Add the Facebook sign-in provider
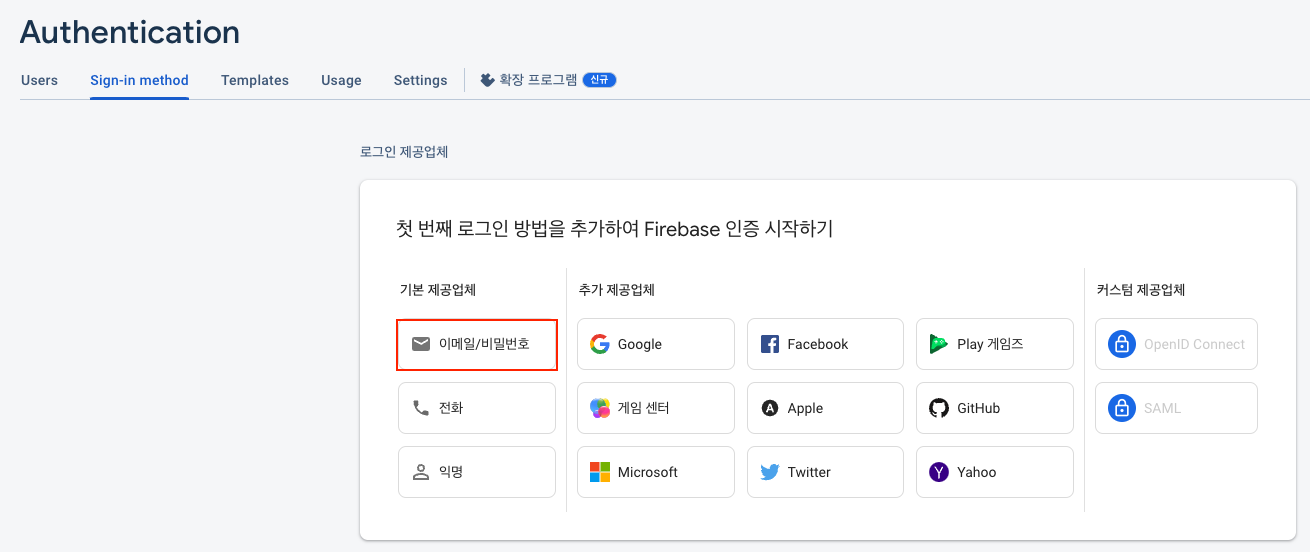The image size is (1310, 552). (x=825, y=344)
